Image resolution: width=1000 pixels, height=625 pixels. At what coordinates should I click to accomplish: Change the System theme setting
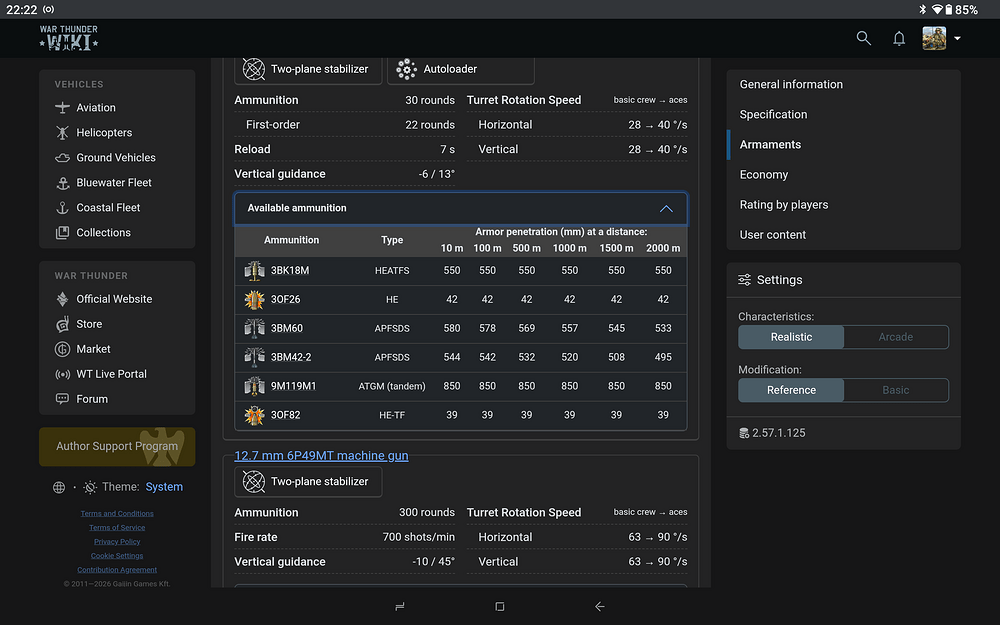point(164,487)
